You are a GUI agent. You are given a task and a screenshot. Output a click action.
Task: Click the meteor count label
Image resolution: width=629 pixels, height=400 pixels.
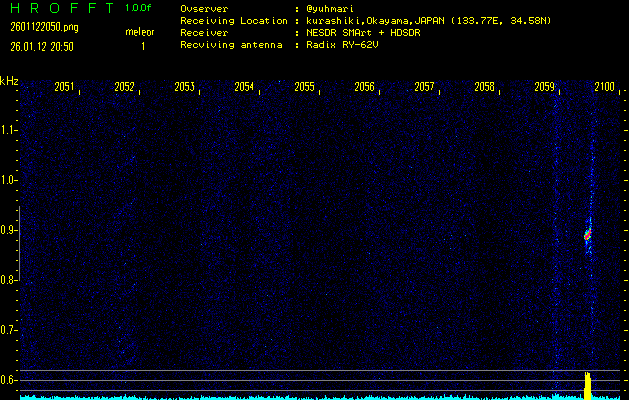point(139,33)
